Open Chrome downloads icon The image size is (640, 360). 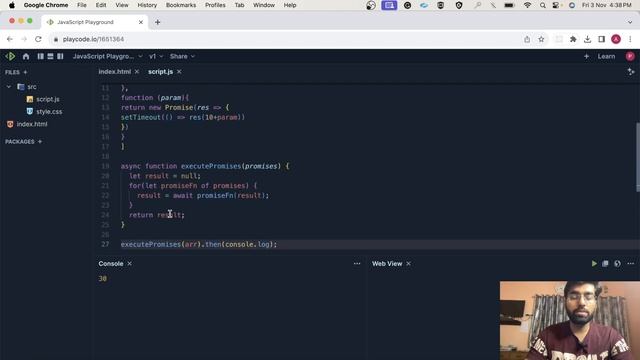click(587, 39)
